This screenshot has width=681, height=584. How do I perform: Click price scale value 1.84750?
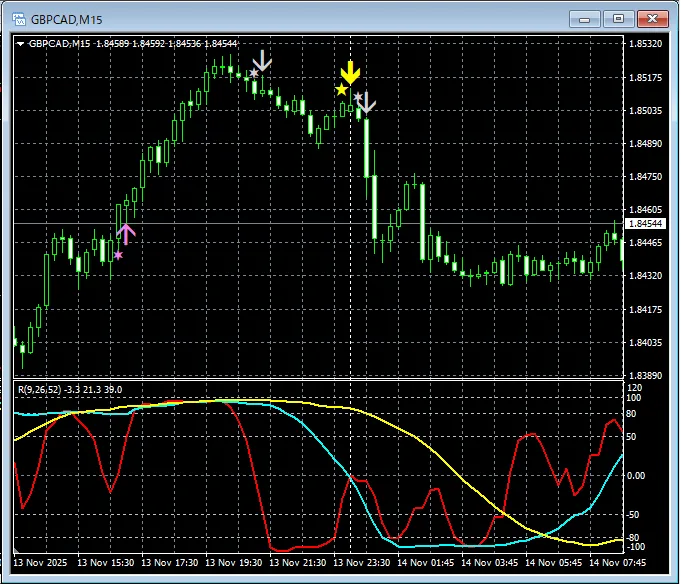(645, 177)
